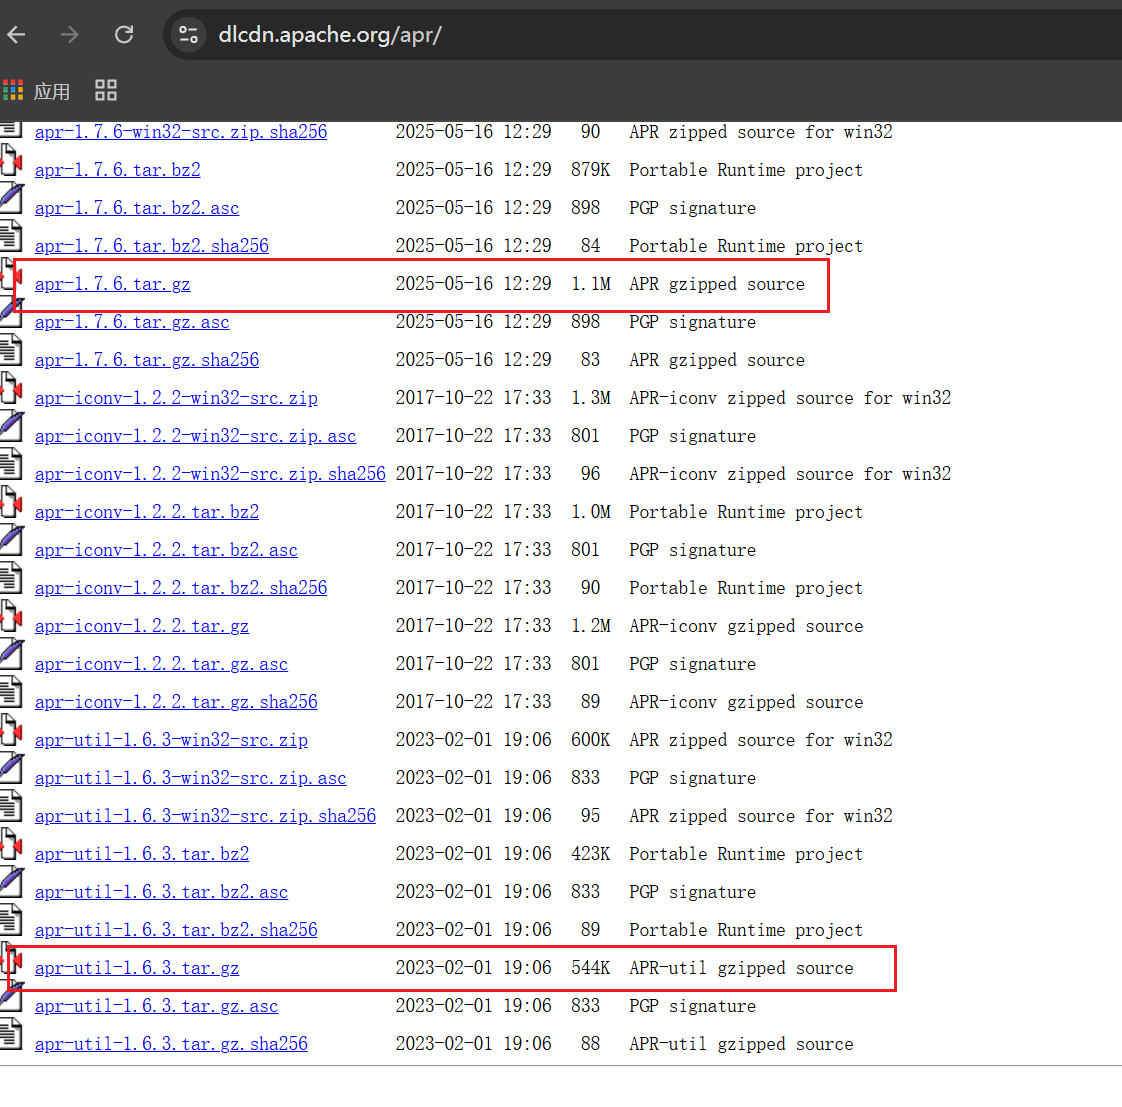This screenshot has height=1107, width=1122.
Task: Open apr-iconv-1.2.2-win32-src.zip.sha256 link
Action: pyautogui.click(x=210, y=474)
